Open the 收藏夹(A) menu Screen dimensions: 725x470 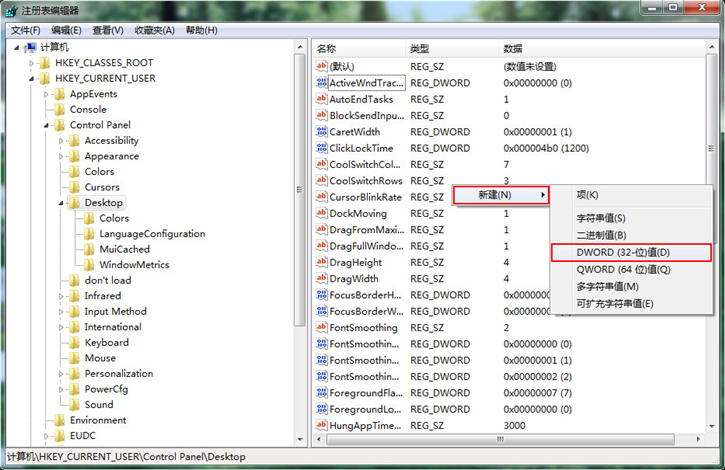154,30
